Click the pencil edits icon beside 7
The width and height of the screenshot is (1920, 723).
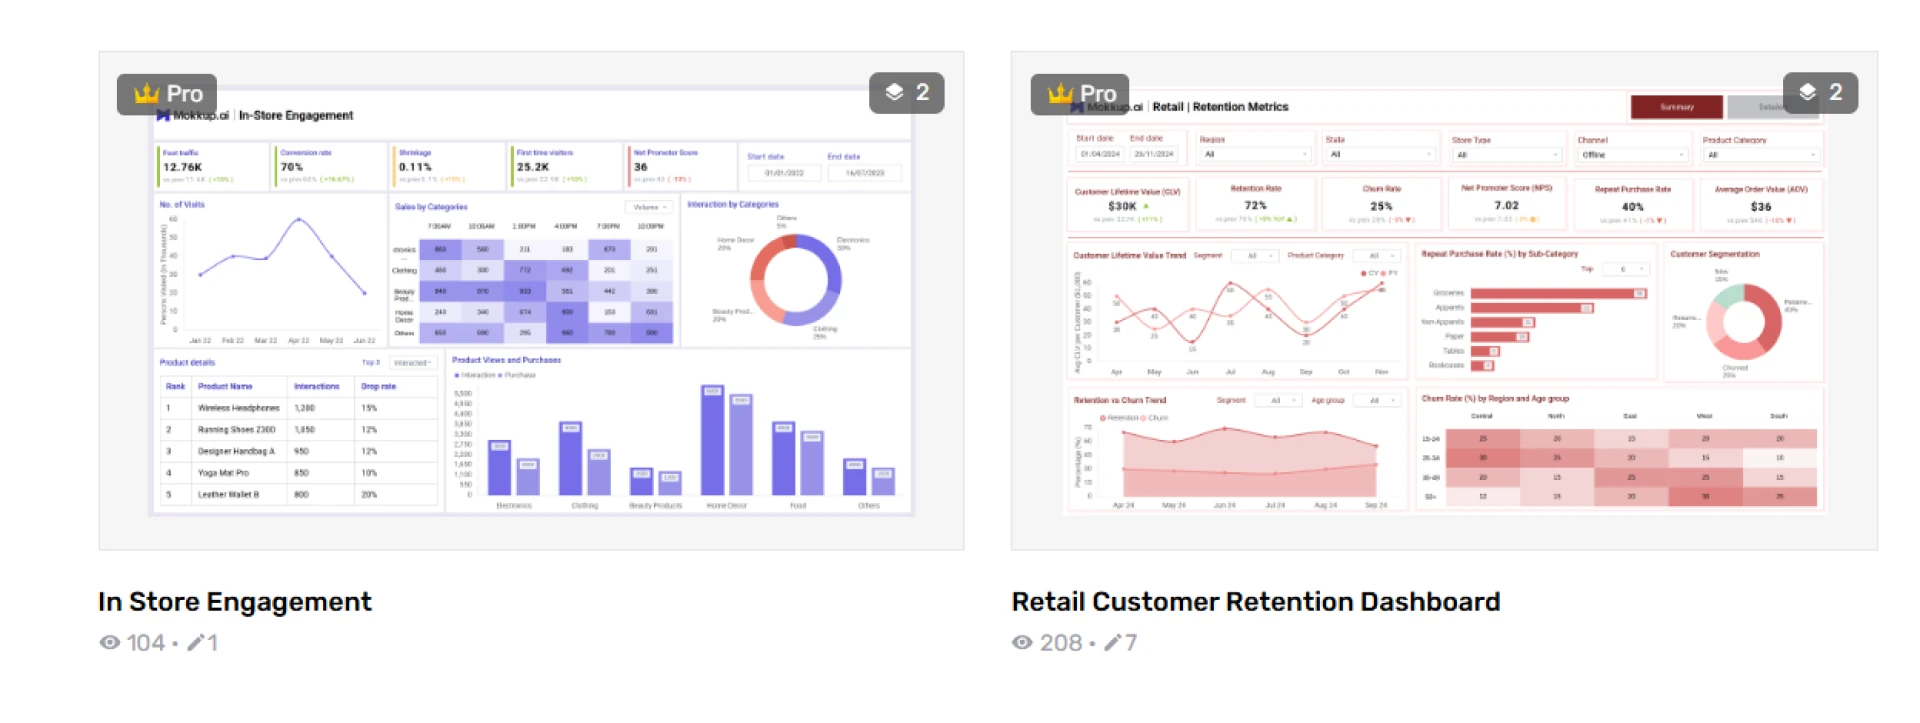coord(1112,643)
